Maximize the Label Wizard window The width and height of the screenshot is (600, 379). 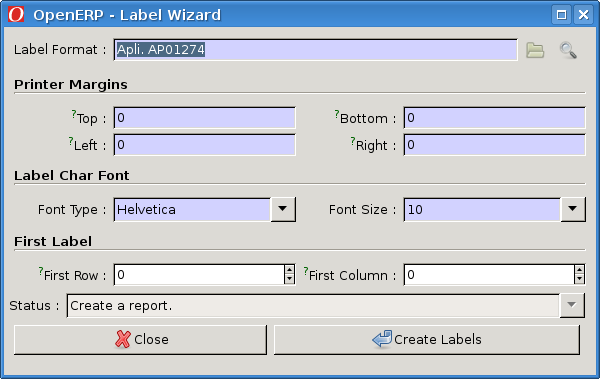pyautogui.click(x=561, y=15)
